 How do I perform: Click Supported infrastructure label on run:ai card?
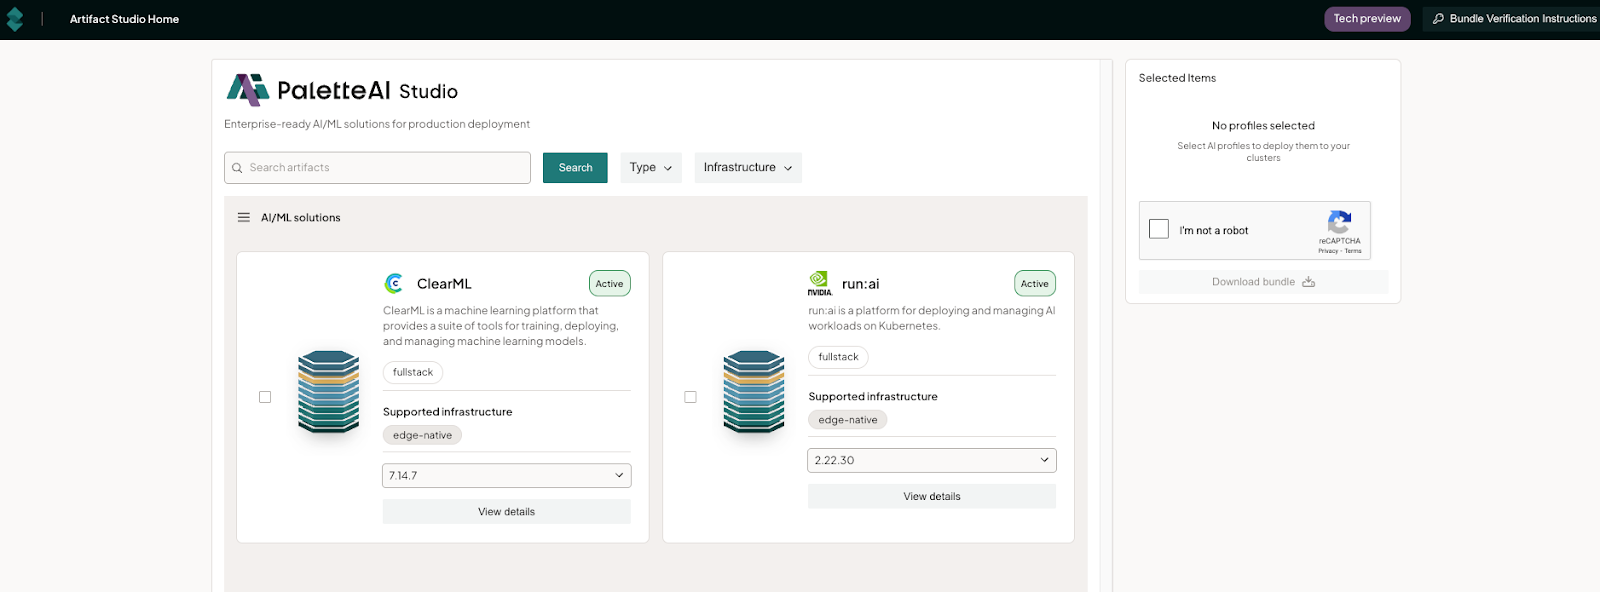click(873, 397)
